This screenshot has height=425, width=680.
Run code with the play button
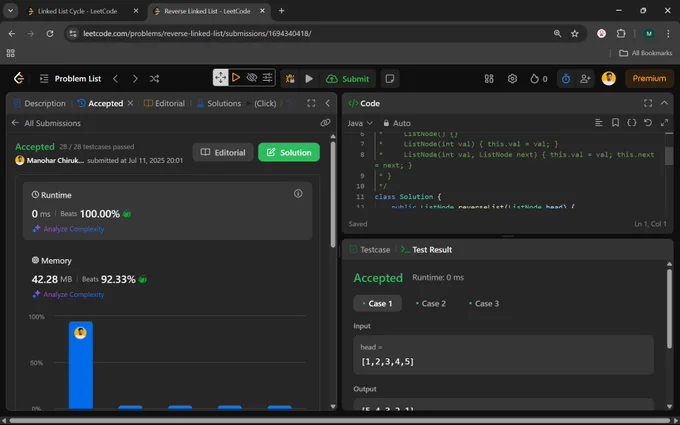pyautogui.click(x=309, y=78)
